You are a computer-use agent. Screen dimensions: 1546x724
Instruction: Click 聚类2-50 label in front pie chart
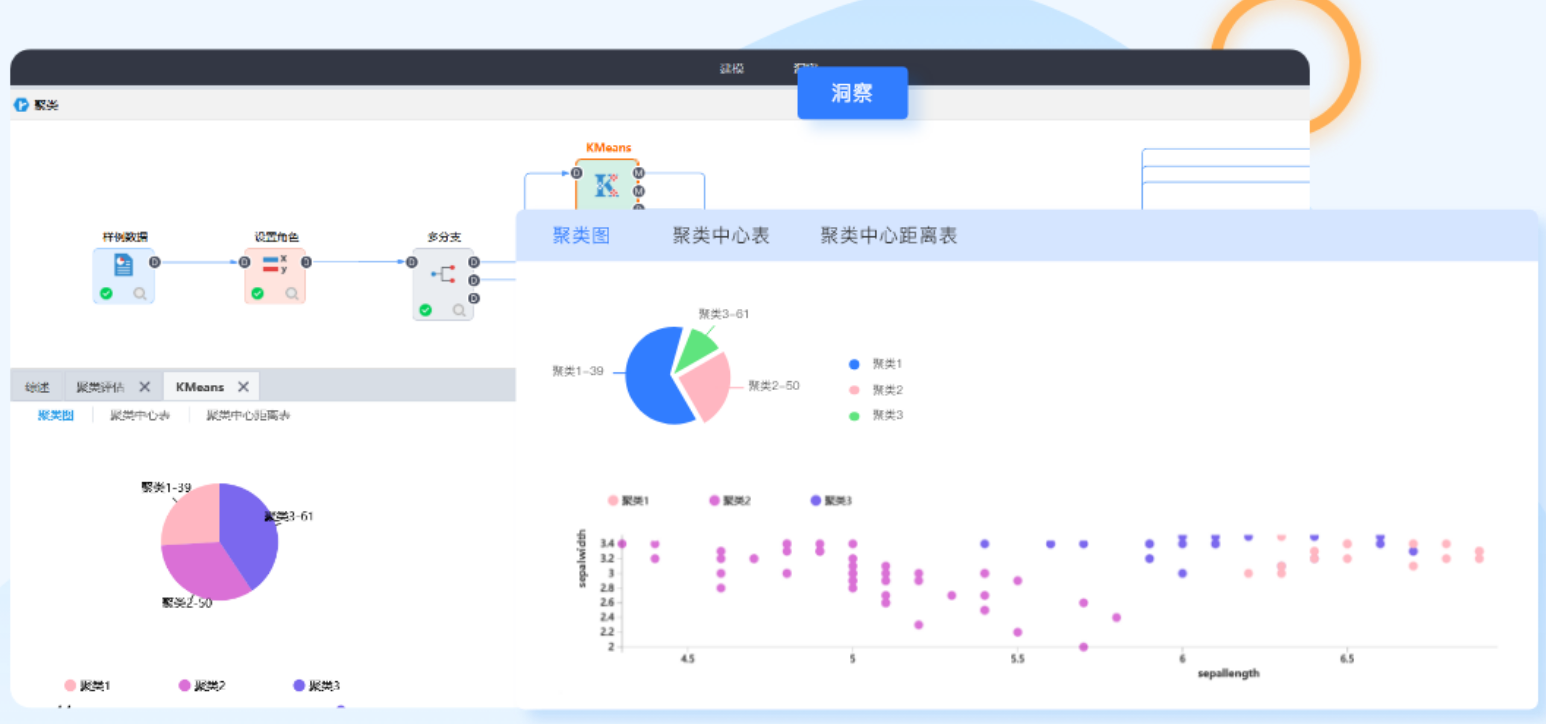tap(774, 386)
